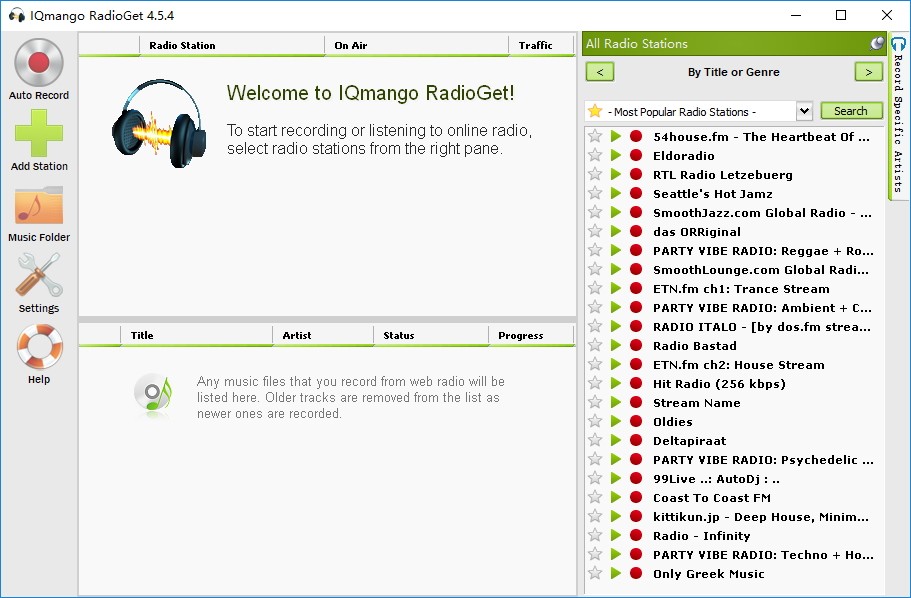Record PARTY VIBE RADIO: Psychedelic station
Image resolution: width=911 pixels, height=598 pixels.
click(x=636, y=460)
